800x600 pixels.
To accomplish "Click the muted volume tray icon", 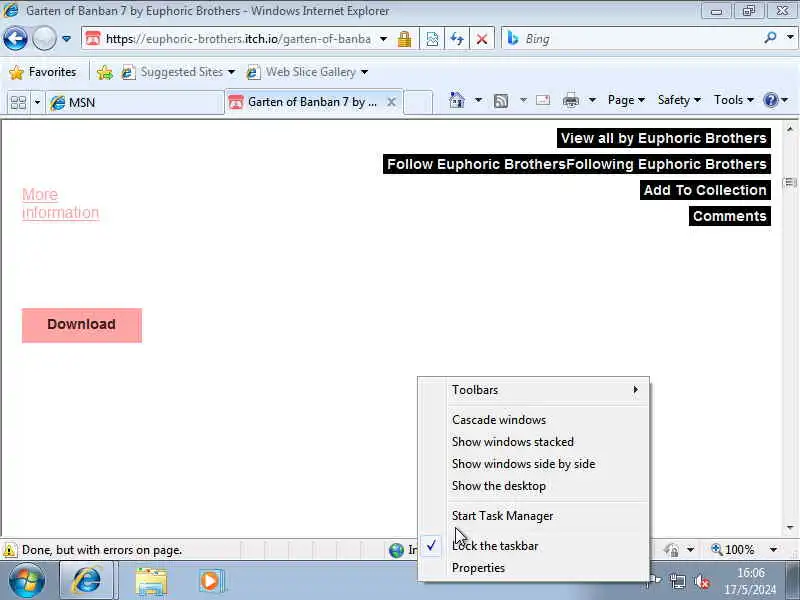I will tap(702, 581).
